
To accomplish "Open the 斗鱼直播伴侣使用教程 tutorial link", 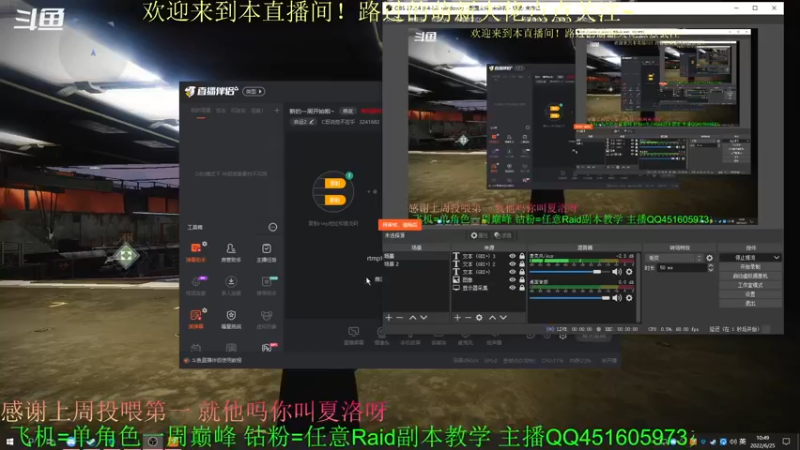I will click(216, 360).
